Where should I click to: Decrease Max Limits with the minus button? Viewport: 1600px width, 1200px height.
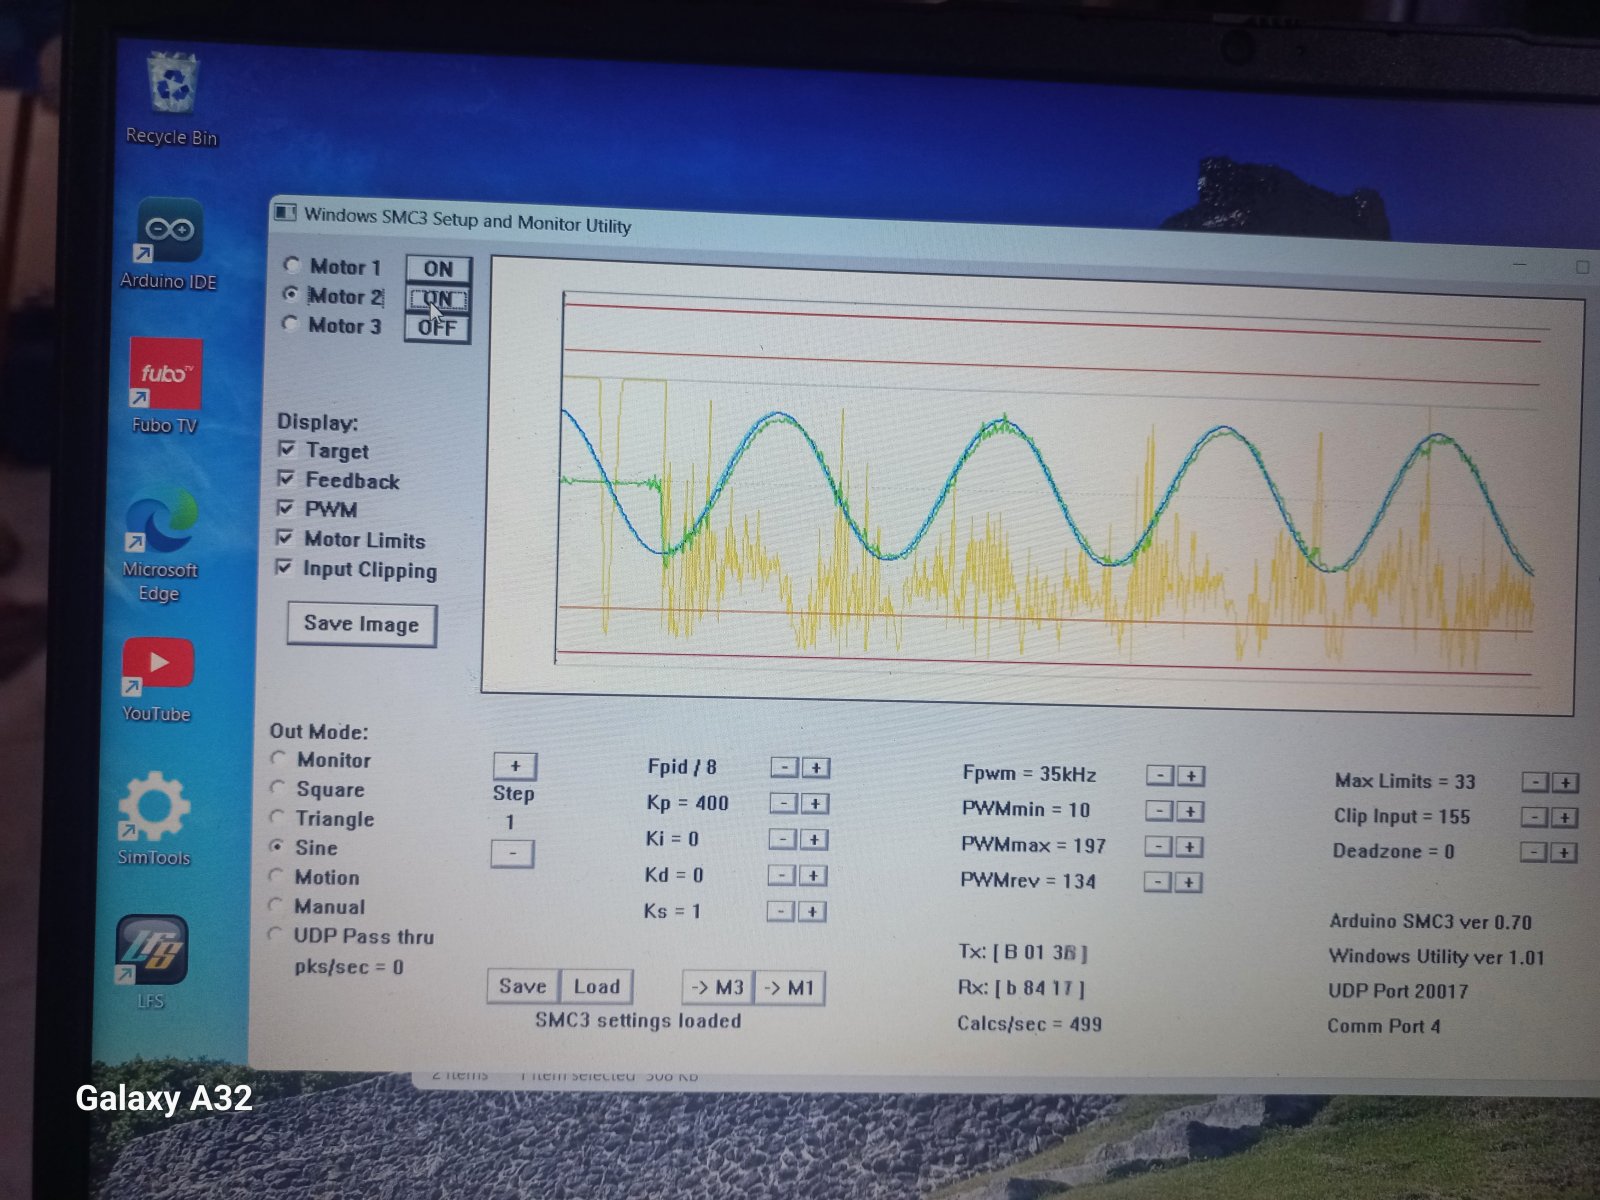(1535, 782)
